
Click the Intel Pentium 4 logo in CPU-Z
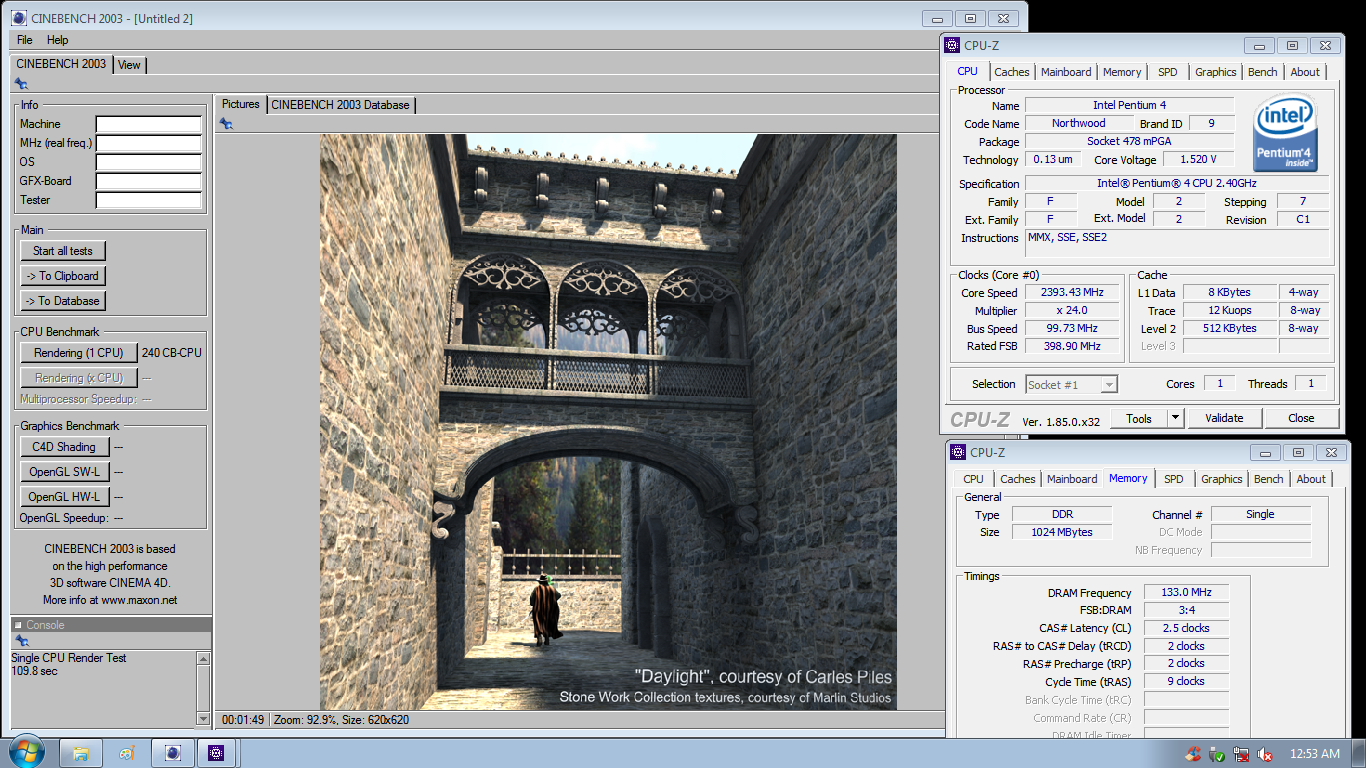pos(1286,133)
